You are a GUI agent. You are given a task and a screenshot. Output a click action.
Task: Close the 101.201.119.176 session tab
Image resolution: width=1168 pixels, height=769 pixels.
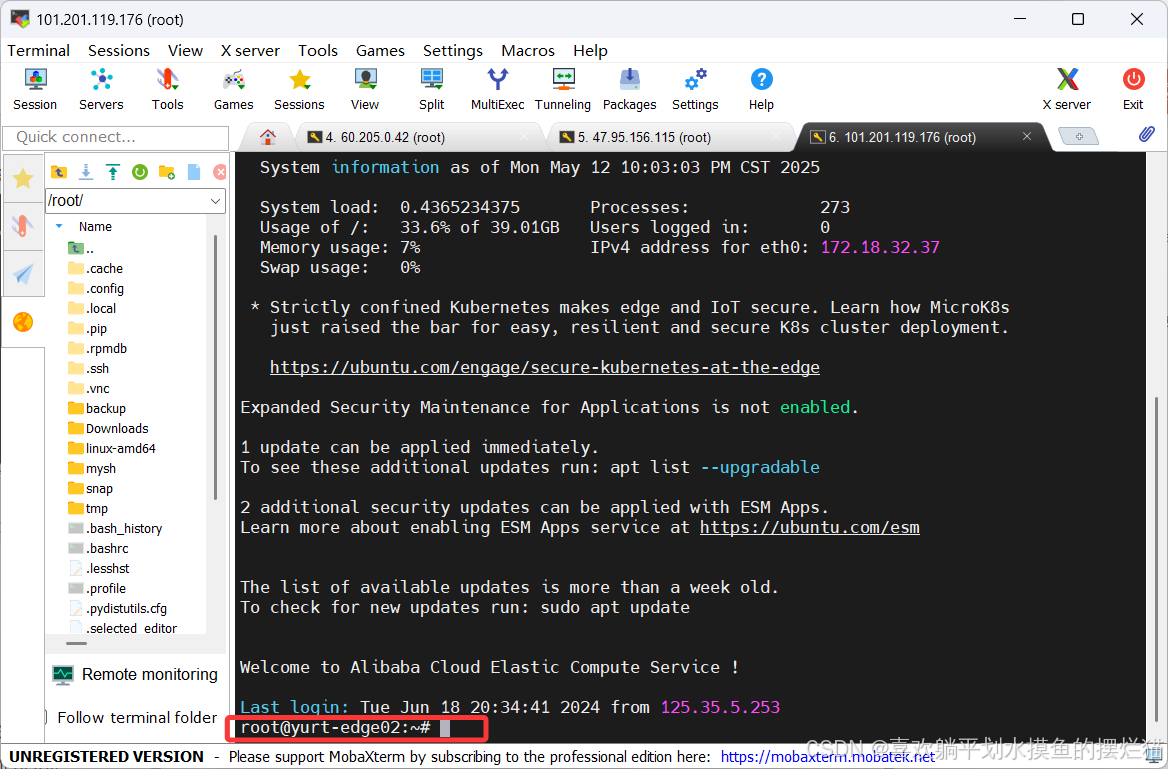coord(1026,136)
